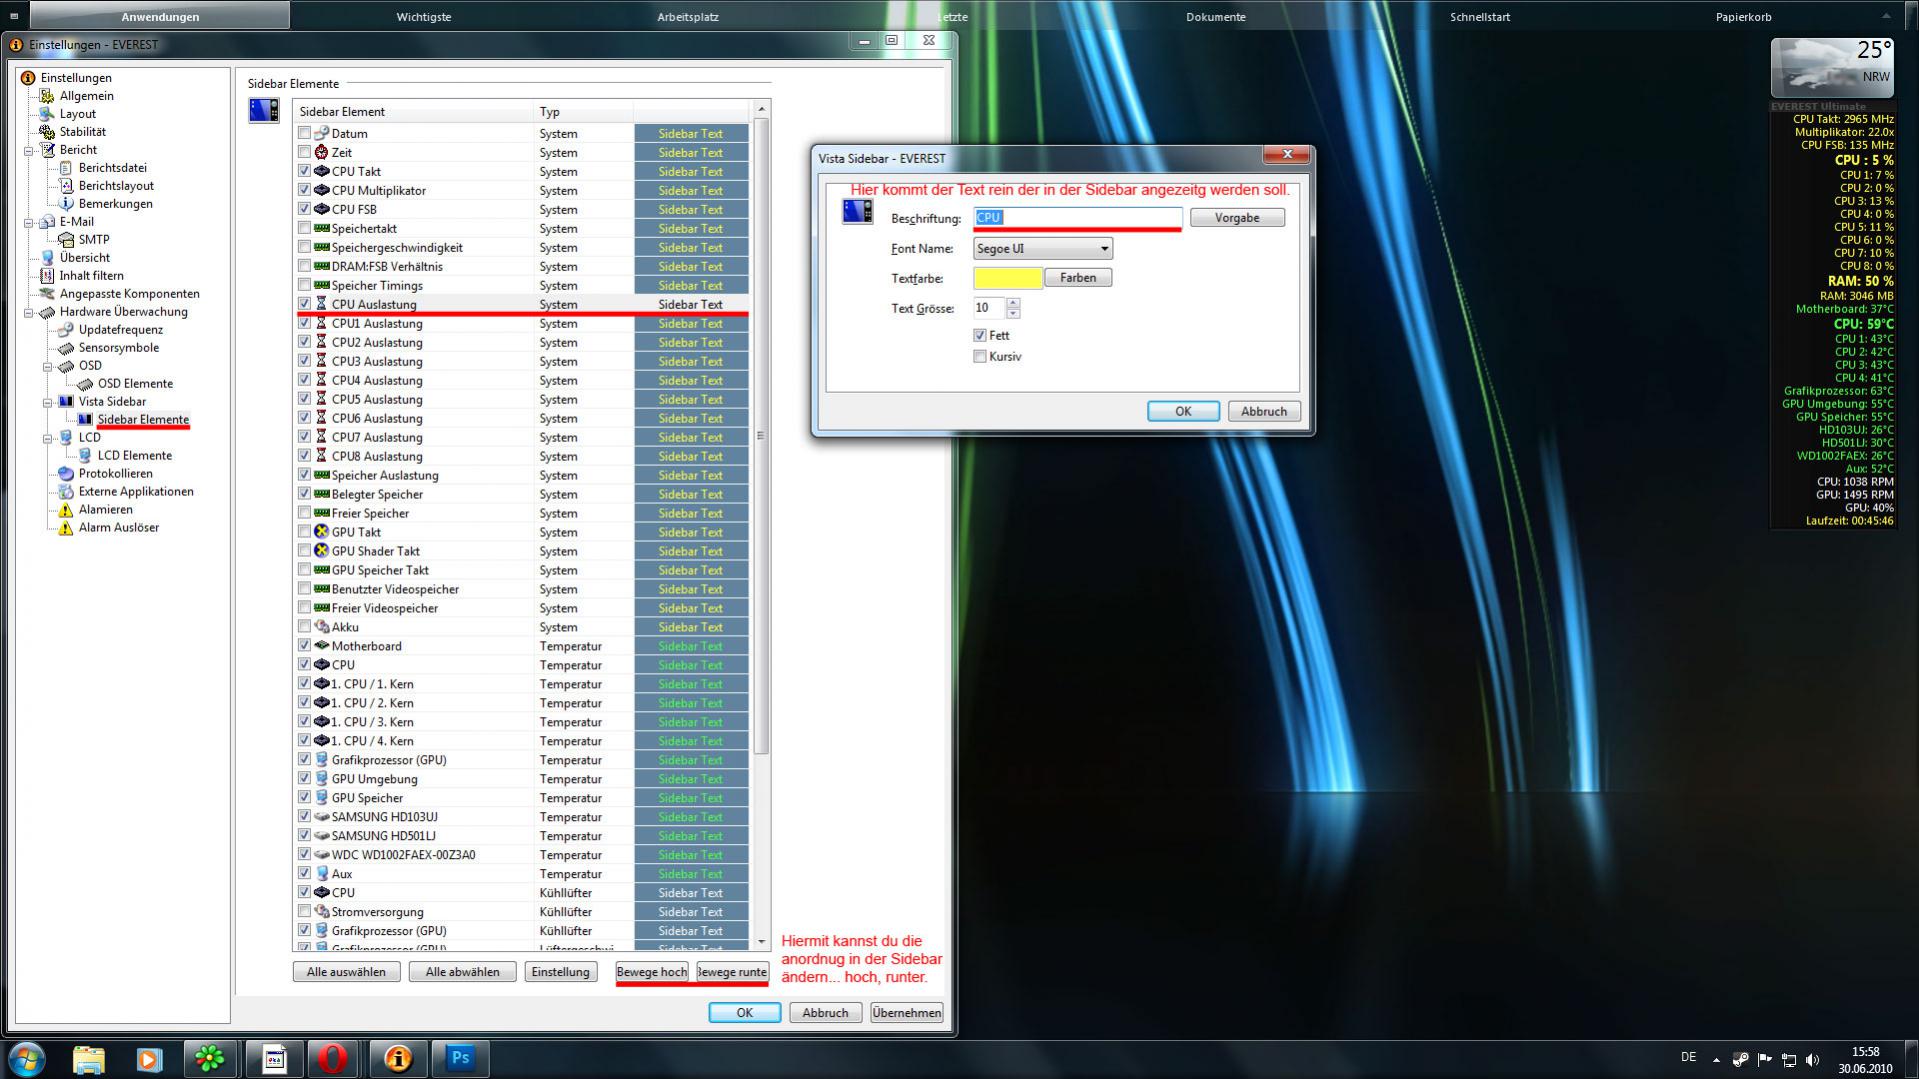Viewport: 1919px width, 1079px height.
Task: Click the clock icon in the Zeit row
Action: [321, 153]
